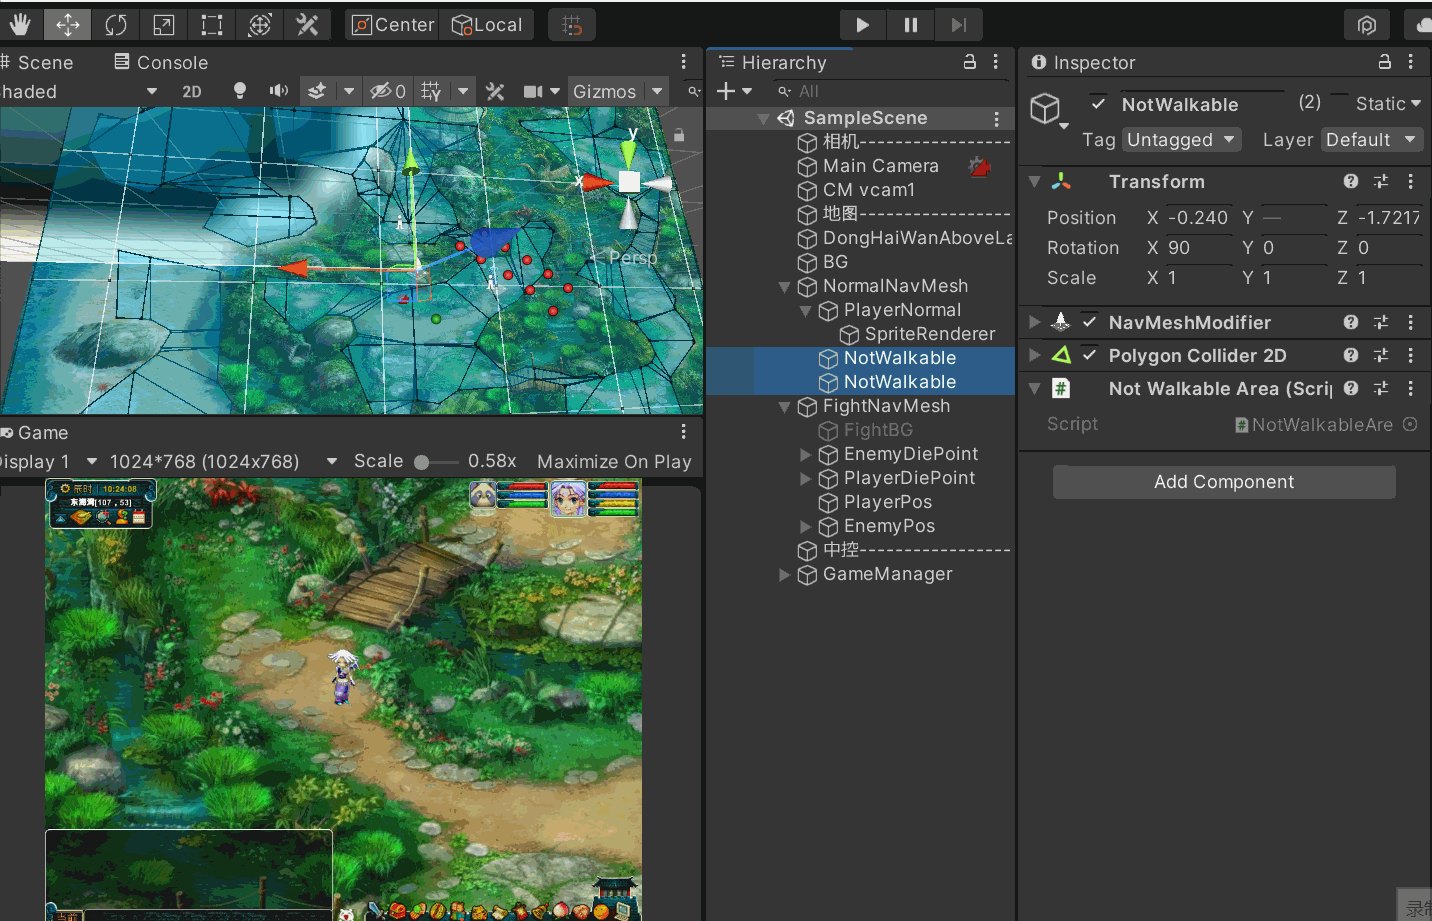This screenshot has width=1432, height=921.
Task: Toggle handle rotation Local button
Action: coord(486,24)
